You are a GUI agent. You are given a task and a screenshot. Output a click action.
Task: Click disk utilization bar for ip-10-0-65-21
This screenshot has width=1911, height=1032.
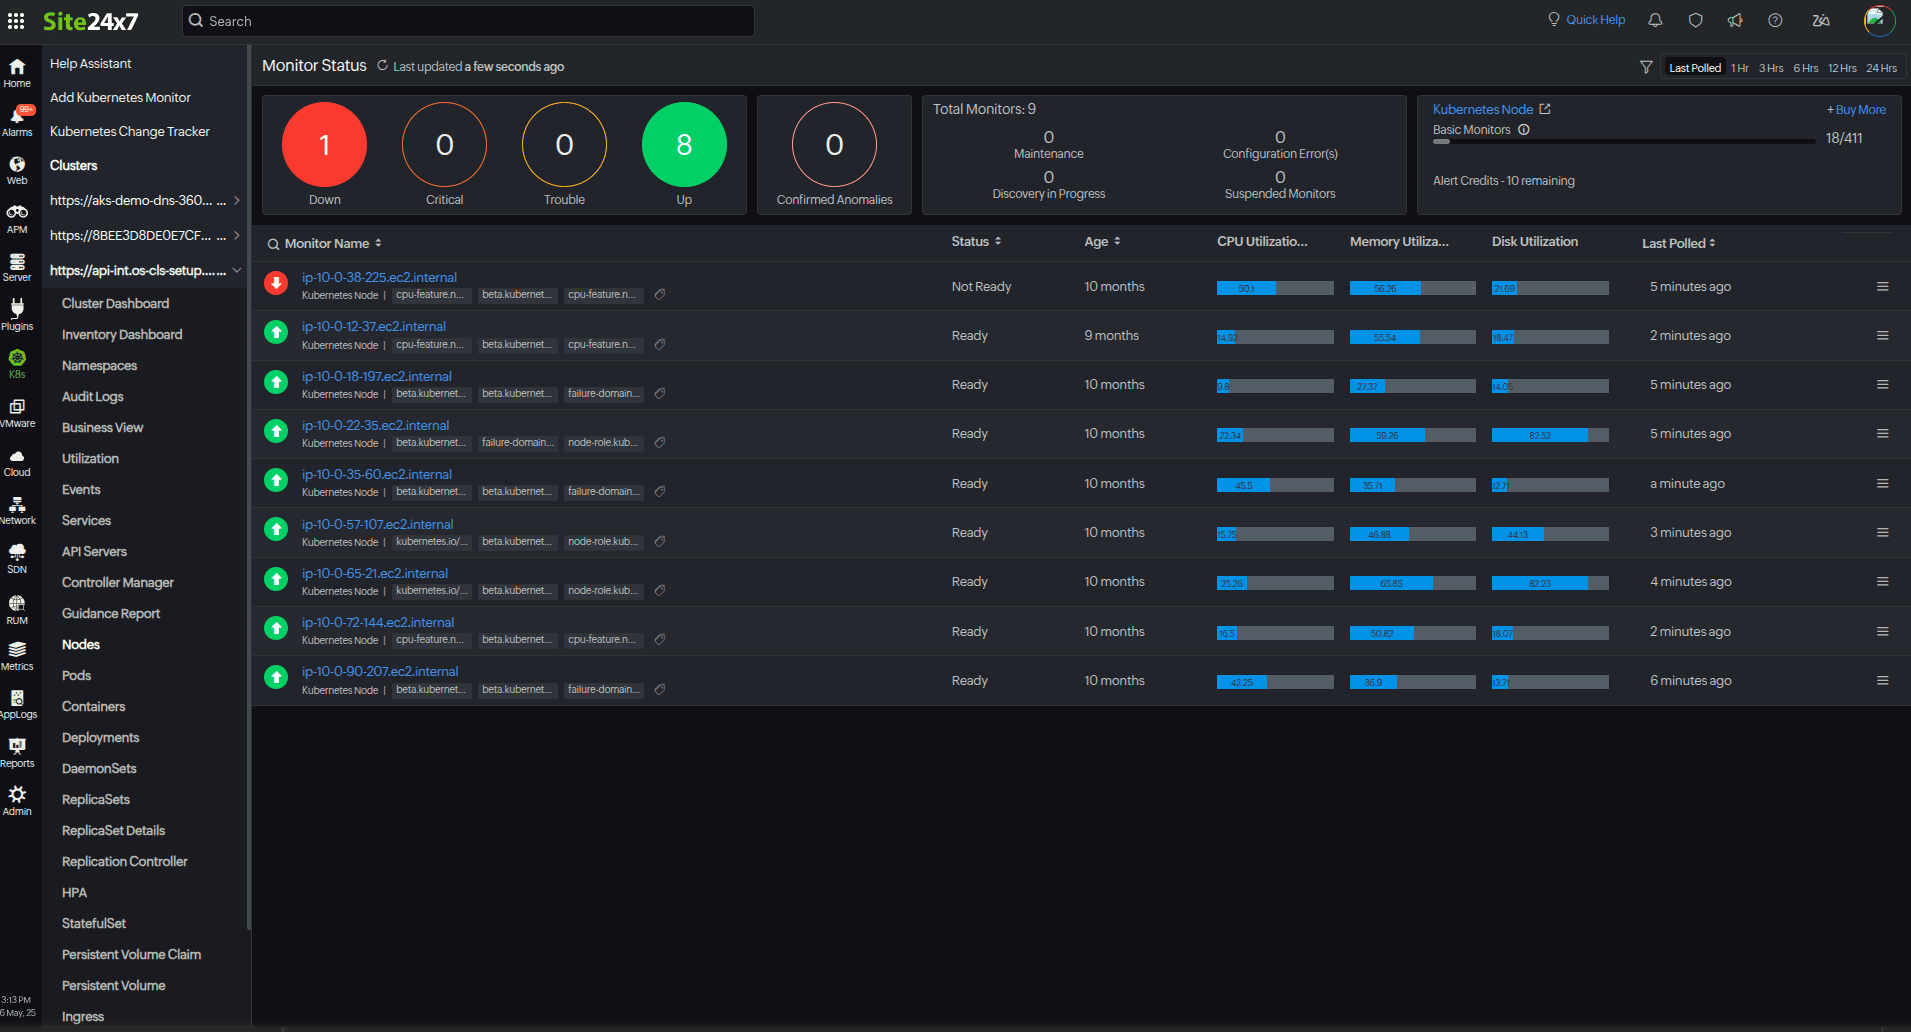[x=1550, y=583]
